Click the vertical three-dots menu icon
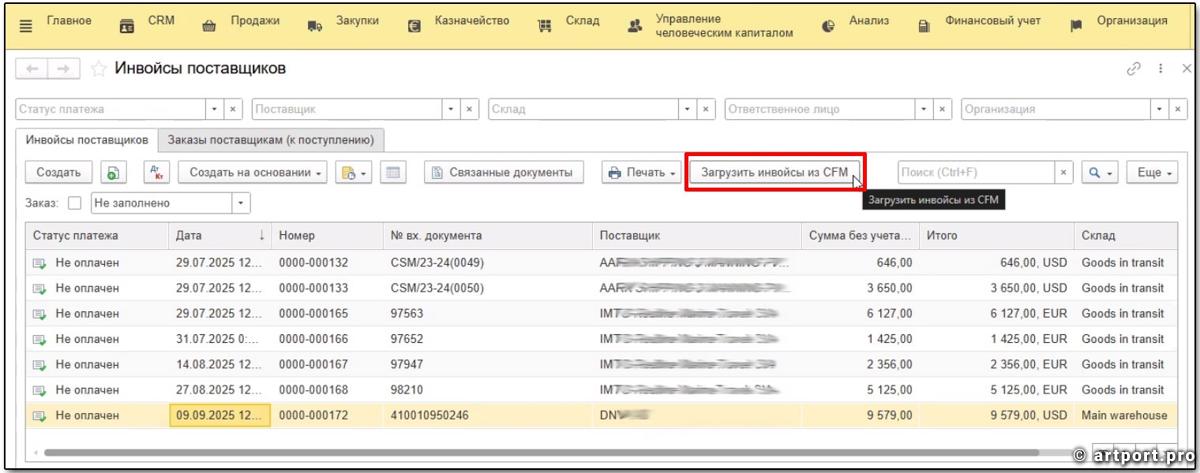This screenshot has height=473, width=1200. (1160, 69)
